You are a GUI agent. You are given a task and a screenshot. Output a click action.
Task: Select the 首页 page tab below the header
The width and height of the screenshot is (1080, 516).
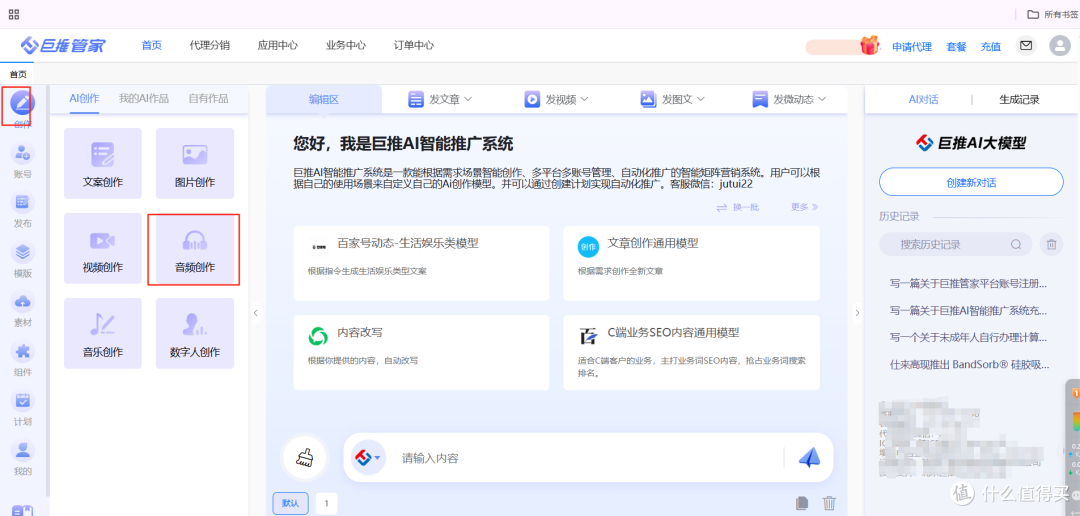17,74
